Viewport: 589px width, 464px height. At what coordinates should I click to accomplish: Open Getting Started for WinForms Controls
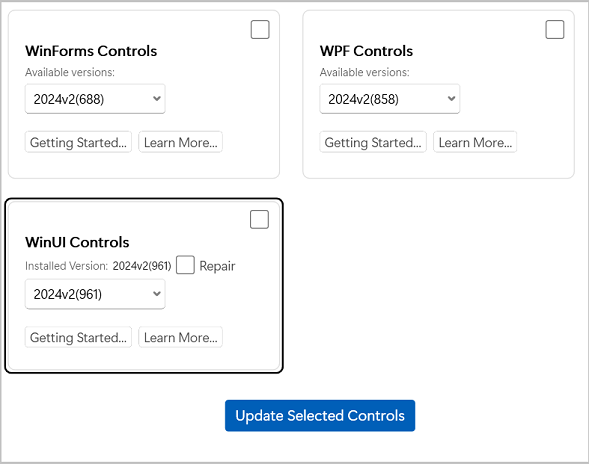coord(78,142)
